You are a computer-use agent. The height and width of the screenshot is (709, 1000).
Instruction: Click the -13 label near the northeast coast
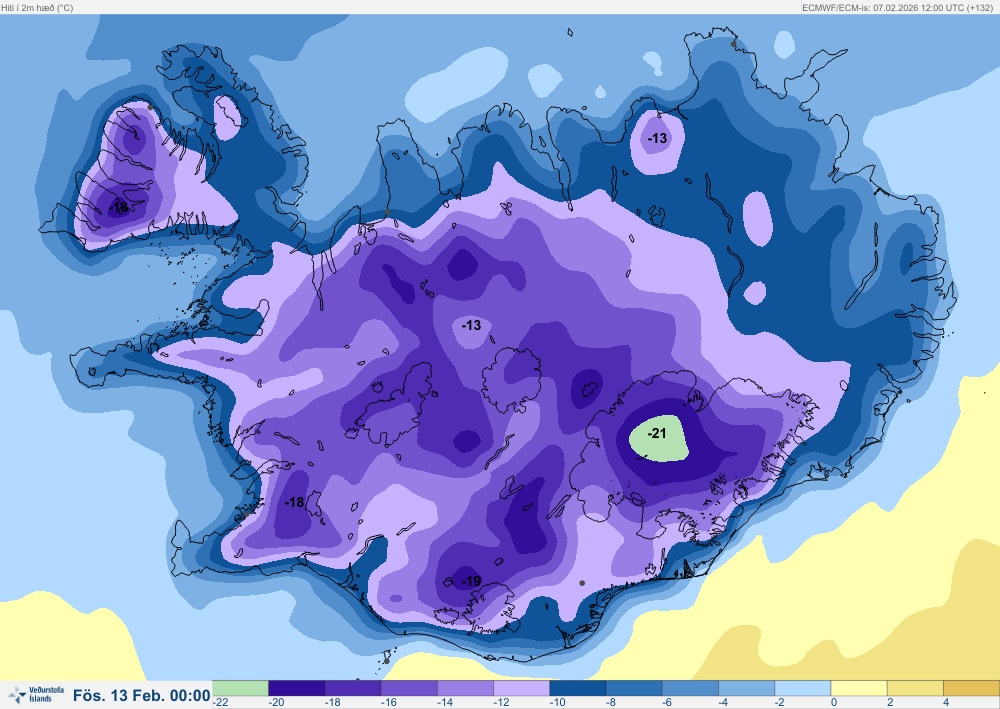click(657, 138)
